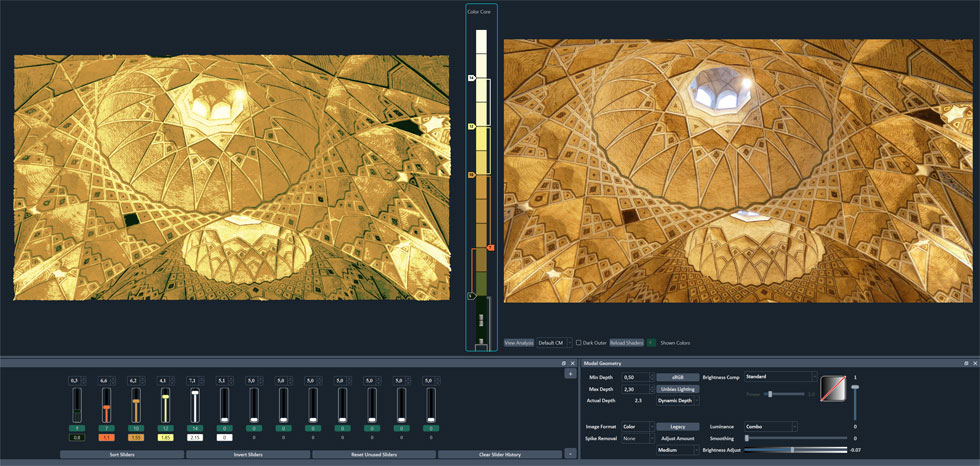Click the brightness curve gradient icon
This screenshot has width=980, height=466.
(832, 387)
